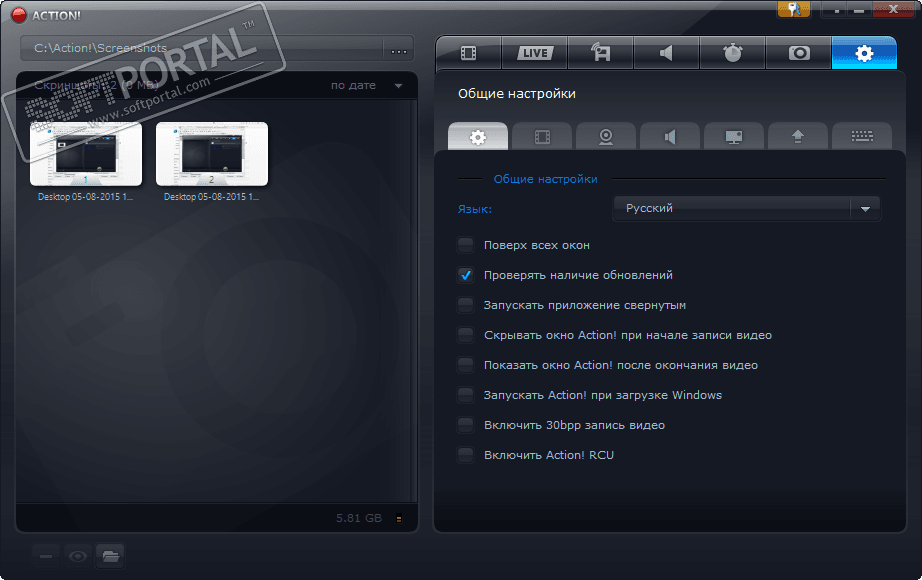
Task: Click the second 'Desktop 05-08-2015 1...' filename
Action: click(211, 196)
